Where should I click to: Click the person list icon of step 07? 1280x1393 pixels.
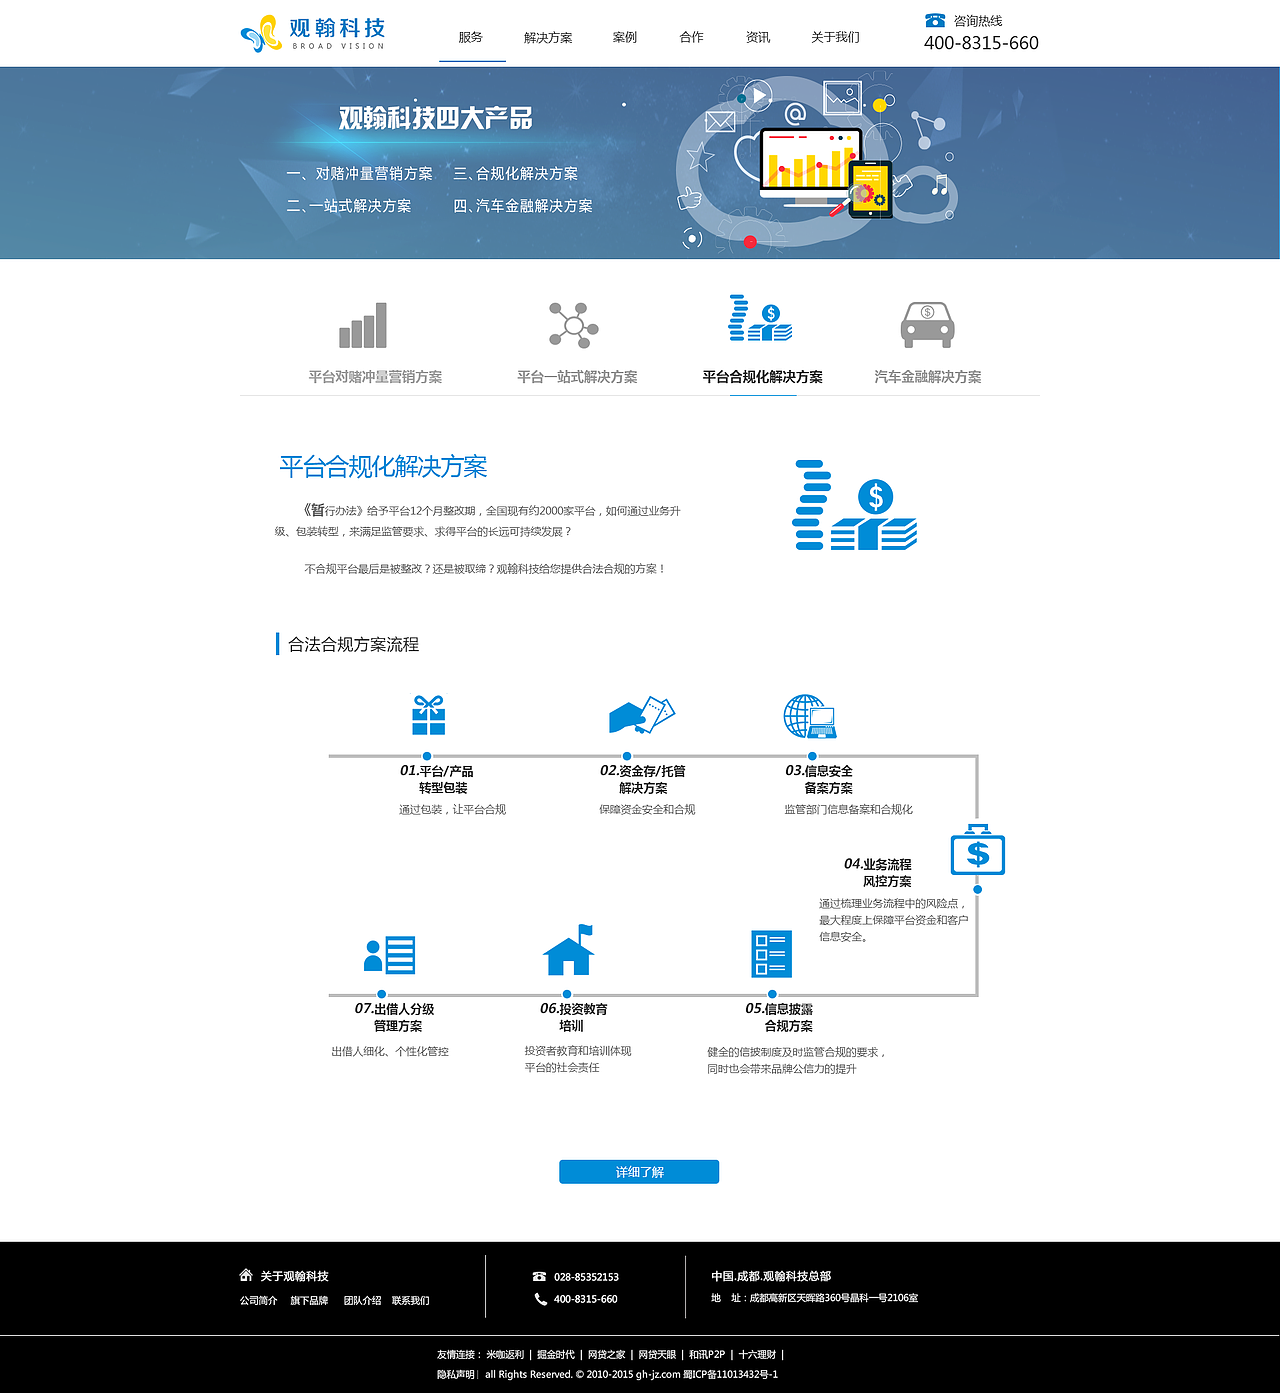click(389, 955)
